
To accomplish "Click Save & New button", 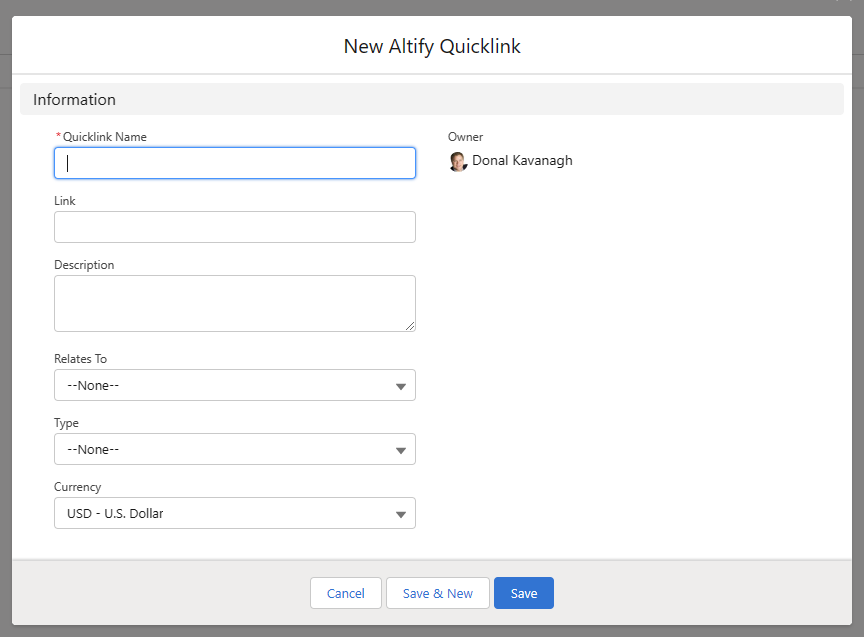I will (438, 593).
